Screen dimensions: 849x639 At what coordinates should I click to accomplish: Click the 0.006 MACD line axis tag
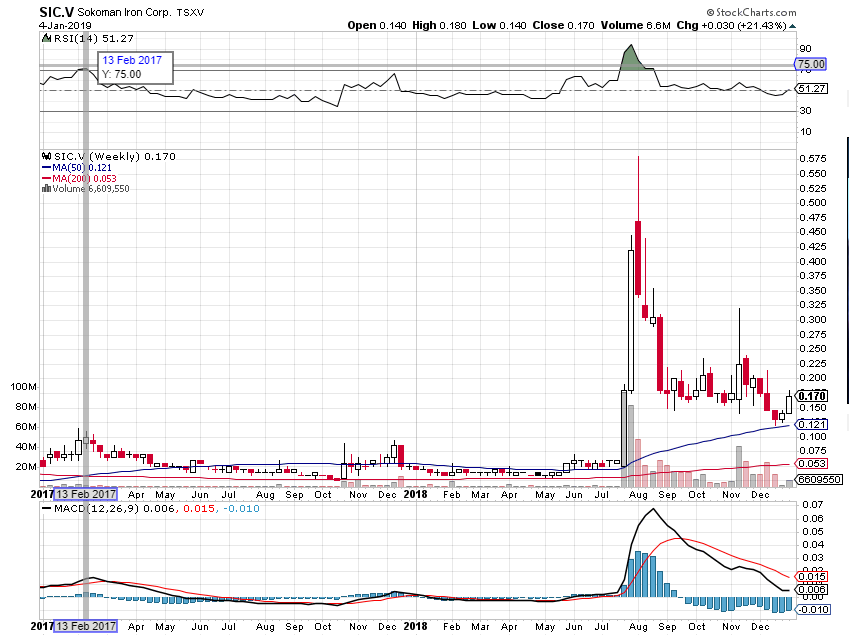pyautogui.click(x=812, y=590)
